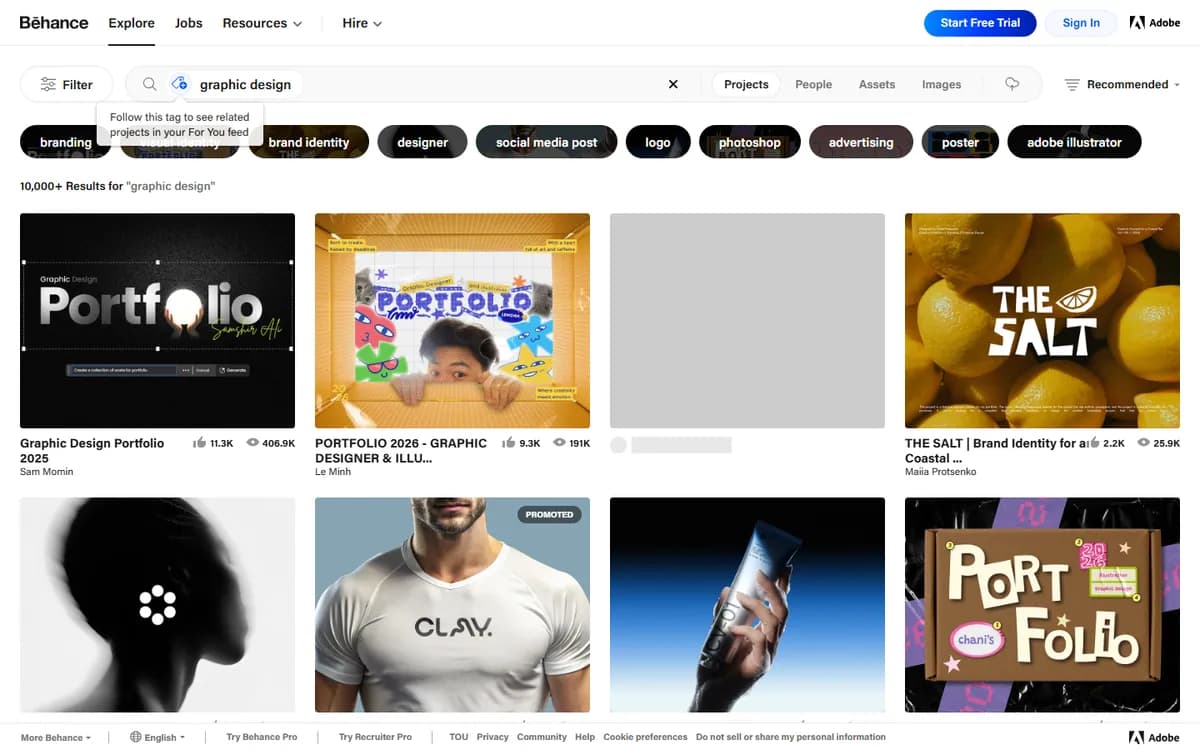Viewport: 1200px width, 750px height.
Task: Click the views eye icon showing 25.9K
Action: click(x=1144, y=443)
